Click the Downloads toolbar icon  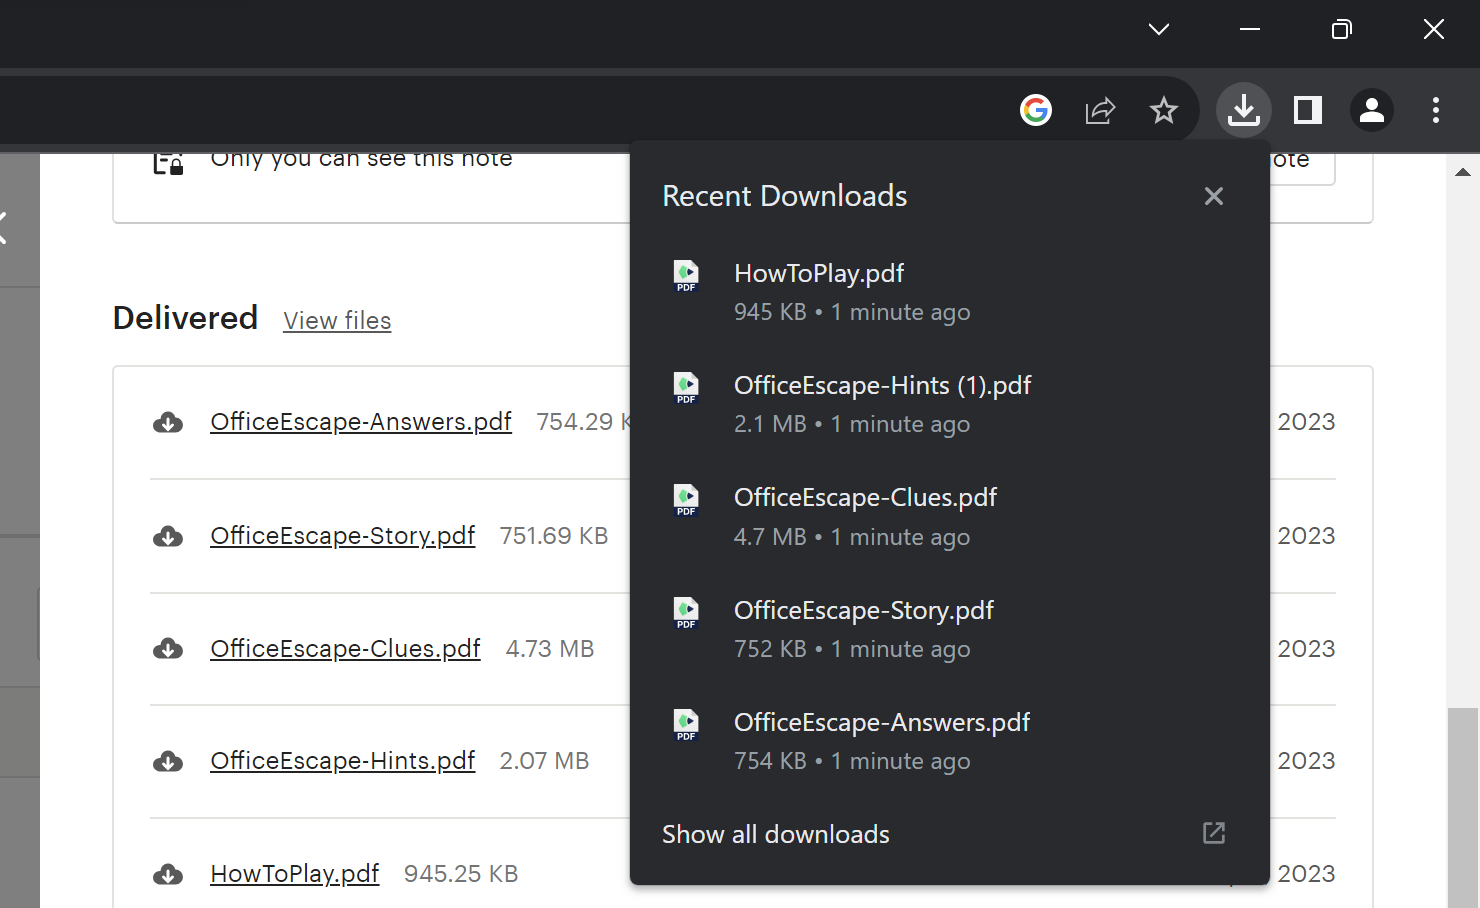pos(1243,110)
